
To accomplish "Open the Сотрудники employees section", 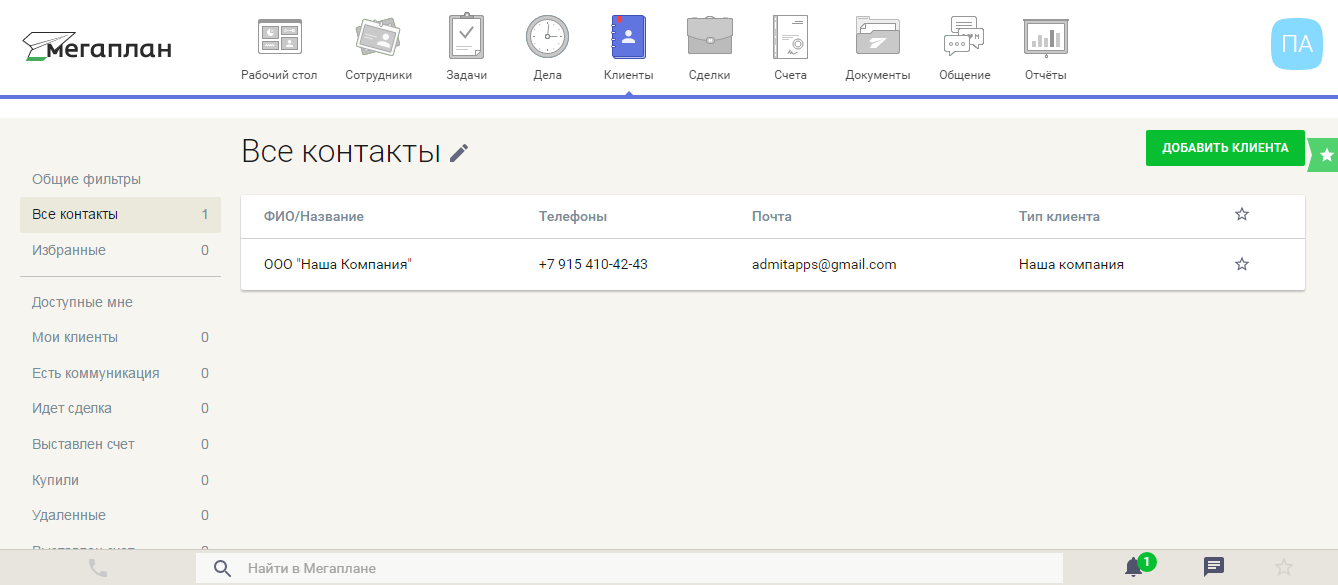I will point(378,48).
